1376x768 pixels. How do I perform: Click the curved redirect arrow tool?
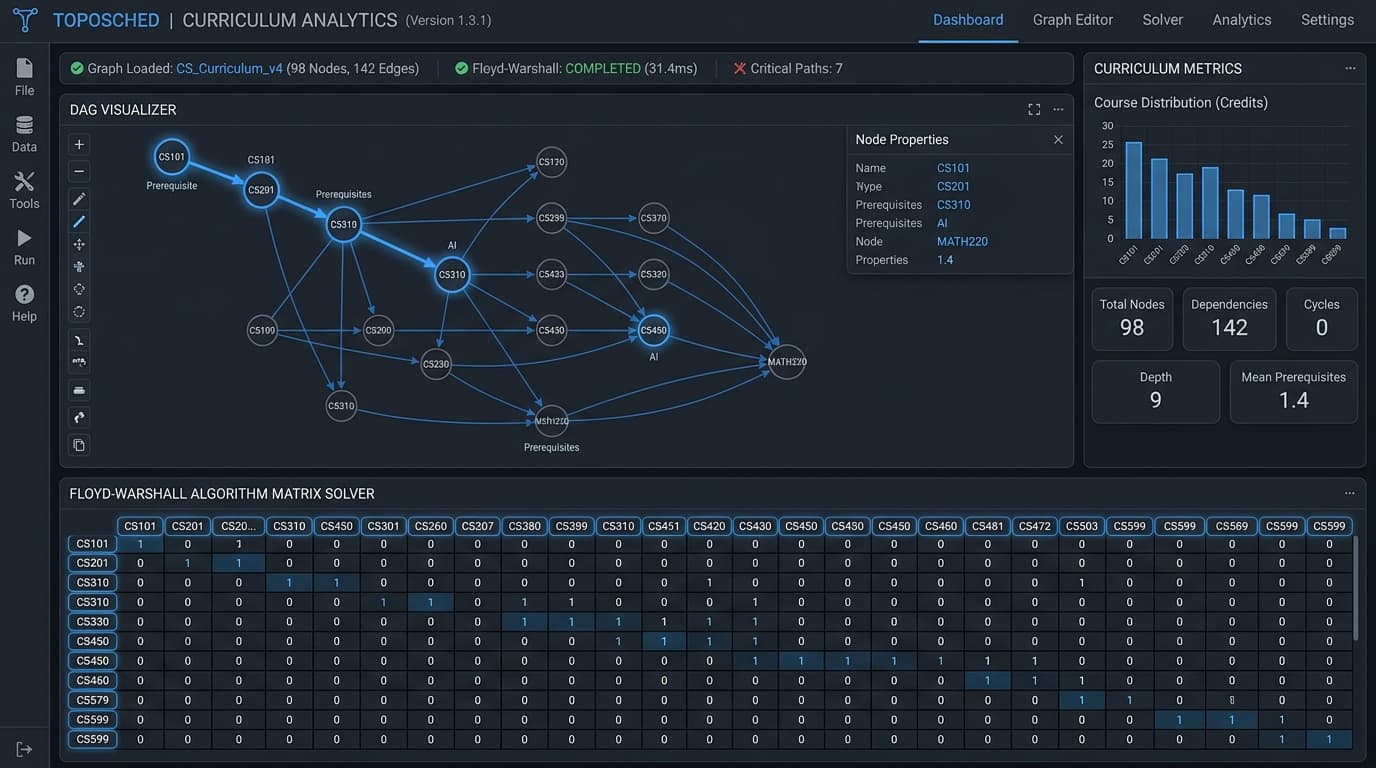click(x=79, y=417)
